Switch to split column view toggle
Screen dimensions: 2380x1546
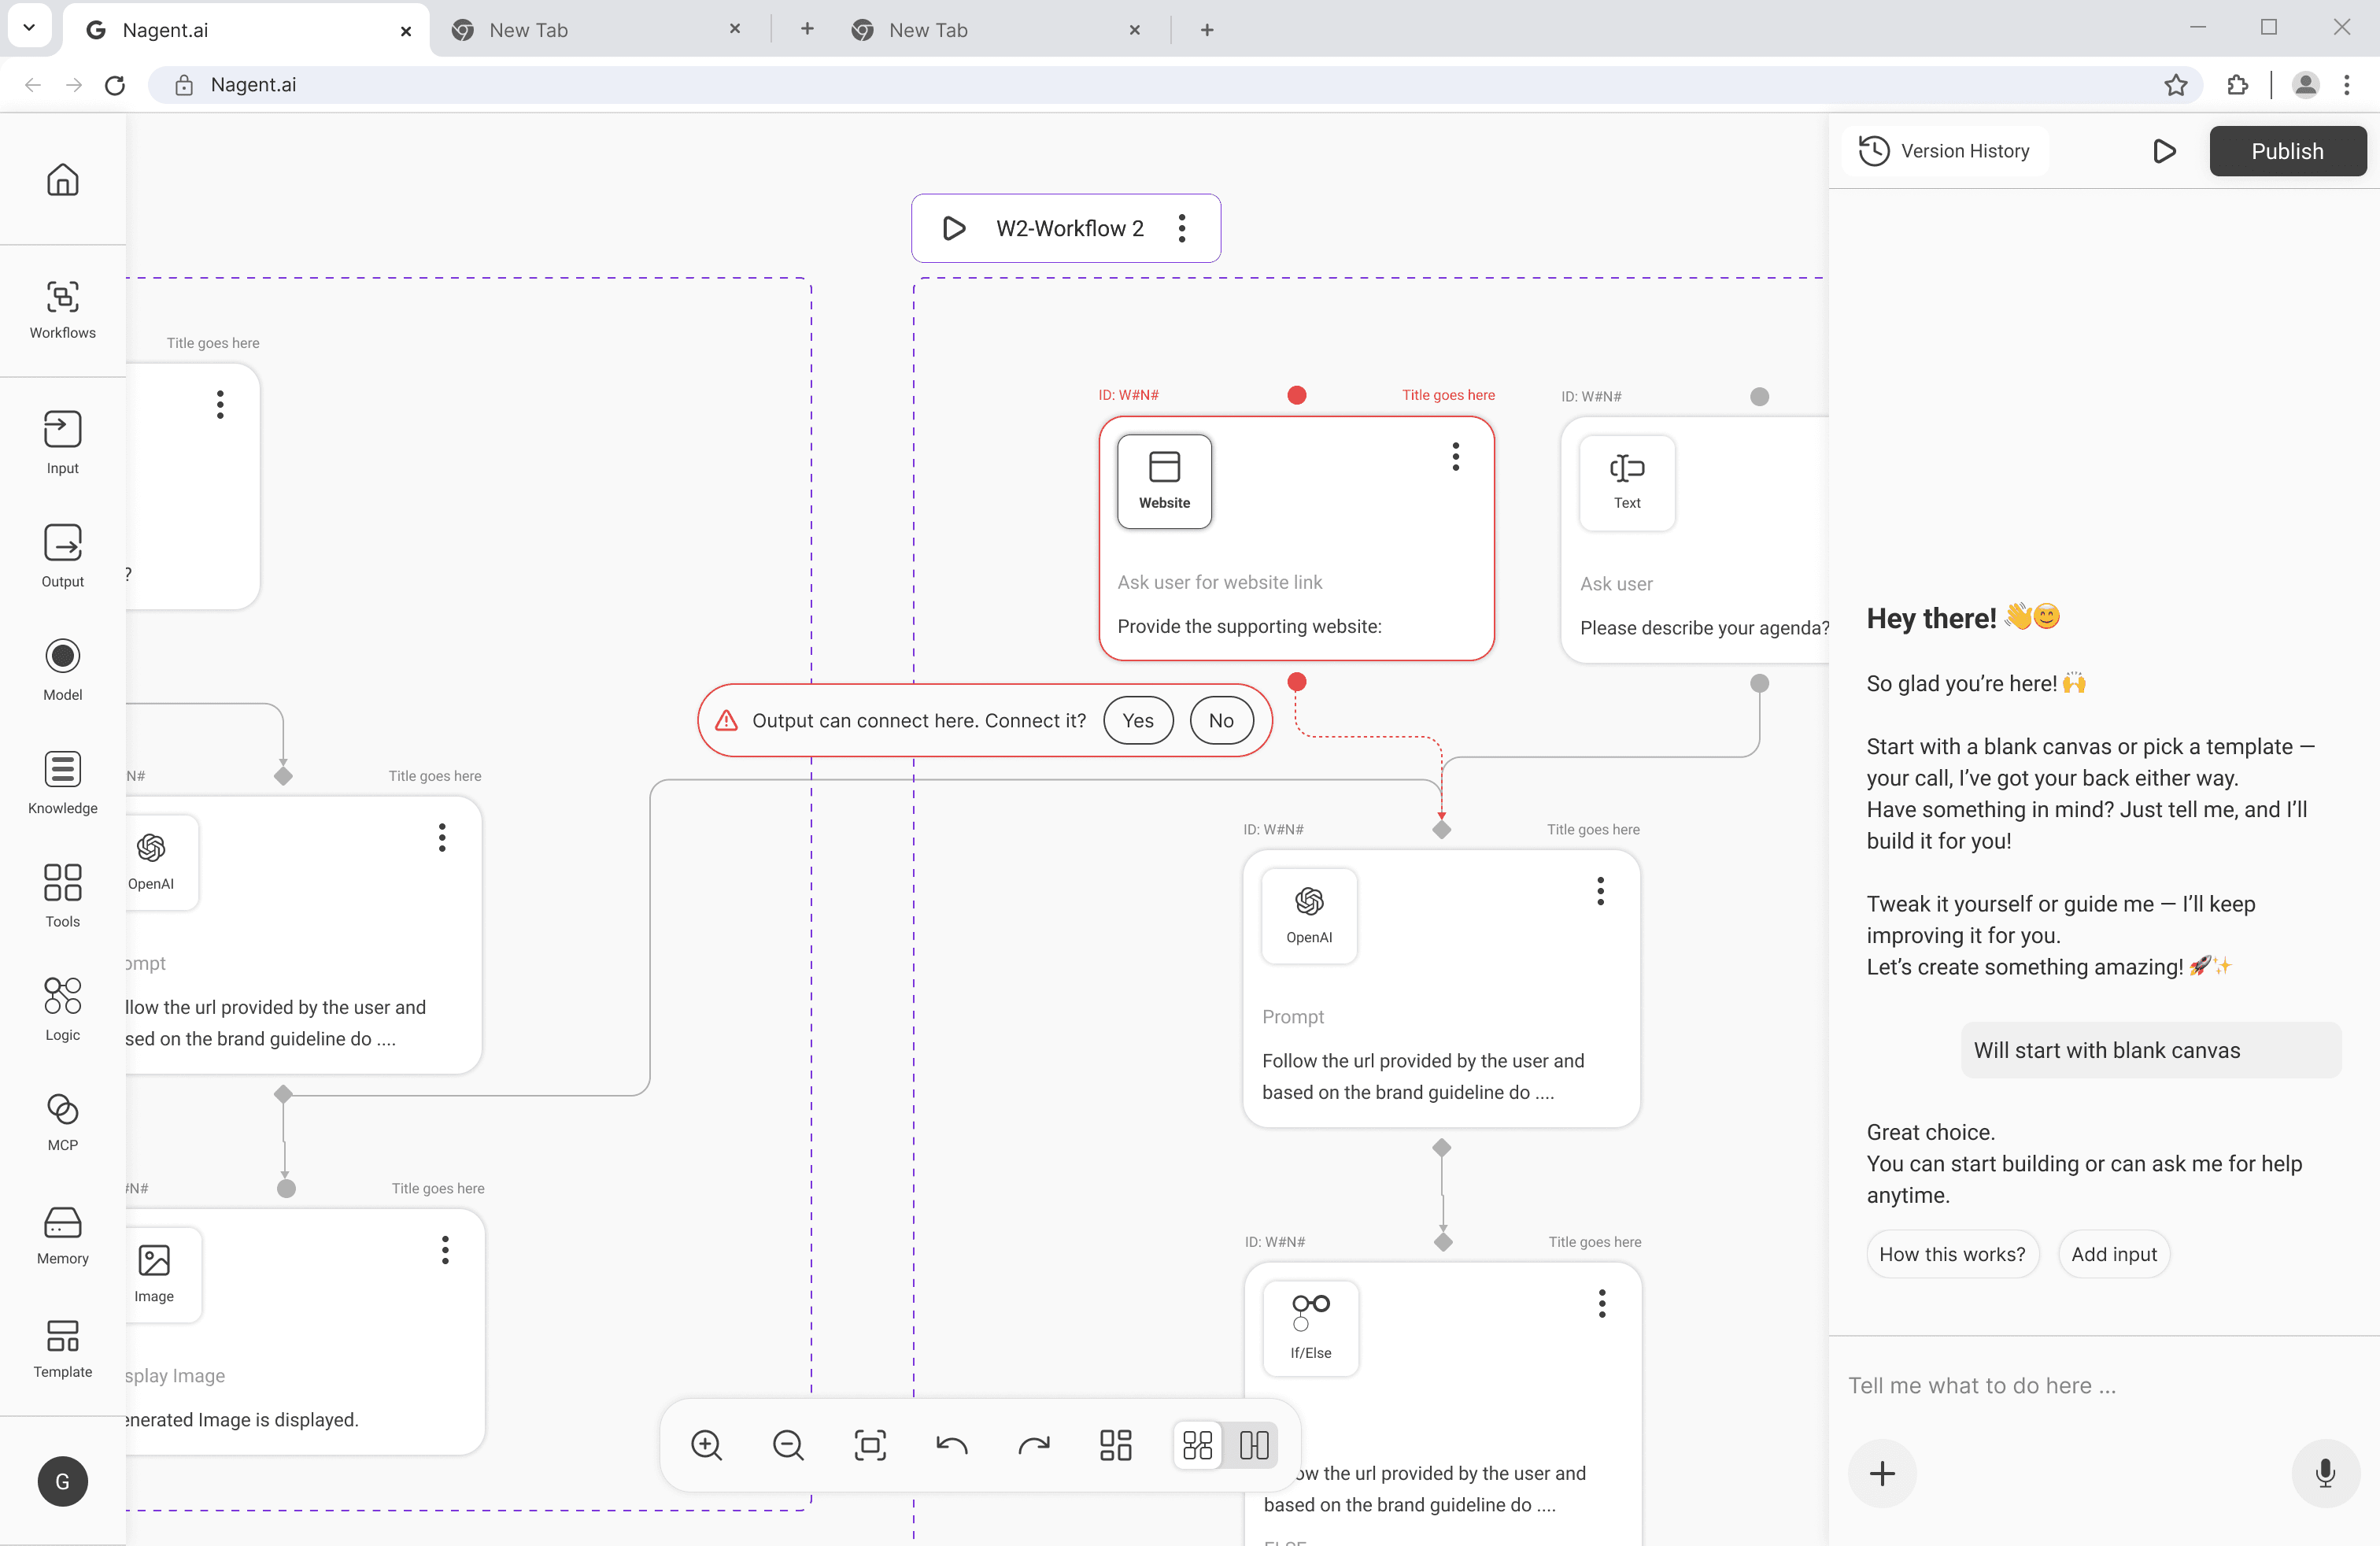tap(1254, 1445)
